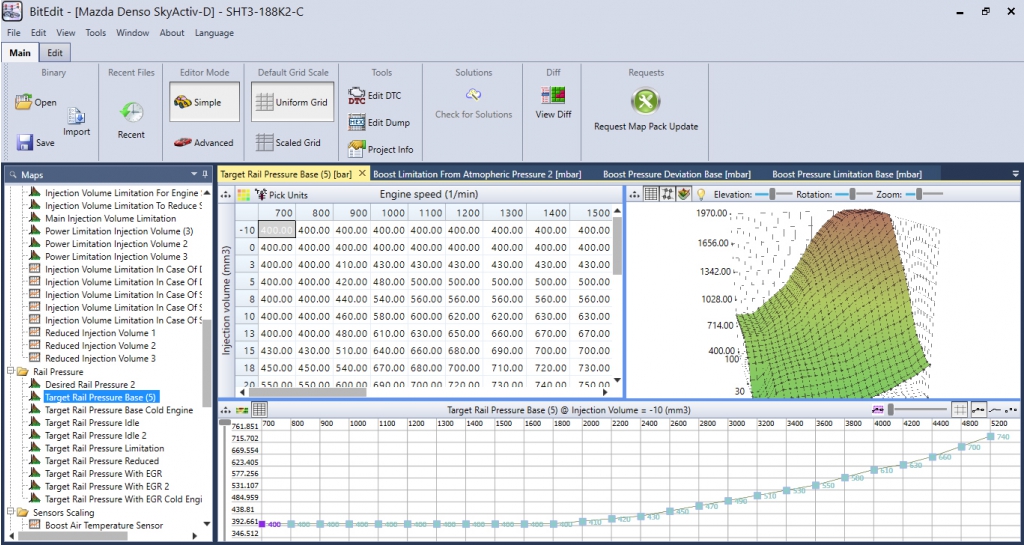Viewport: 1024px width, 545px height.
Task: Click the Maps tree scroll down arrow
Action: 207,523
